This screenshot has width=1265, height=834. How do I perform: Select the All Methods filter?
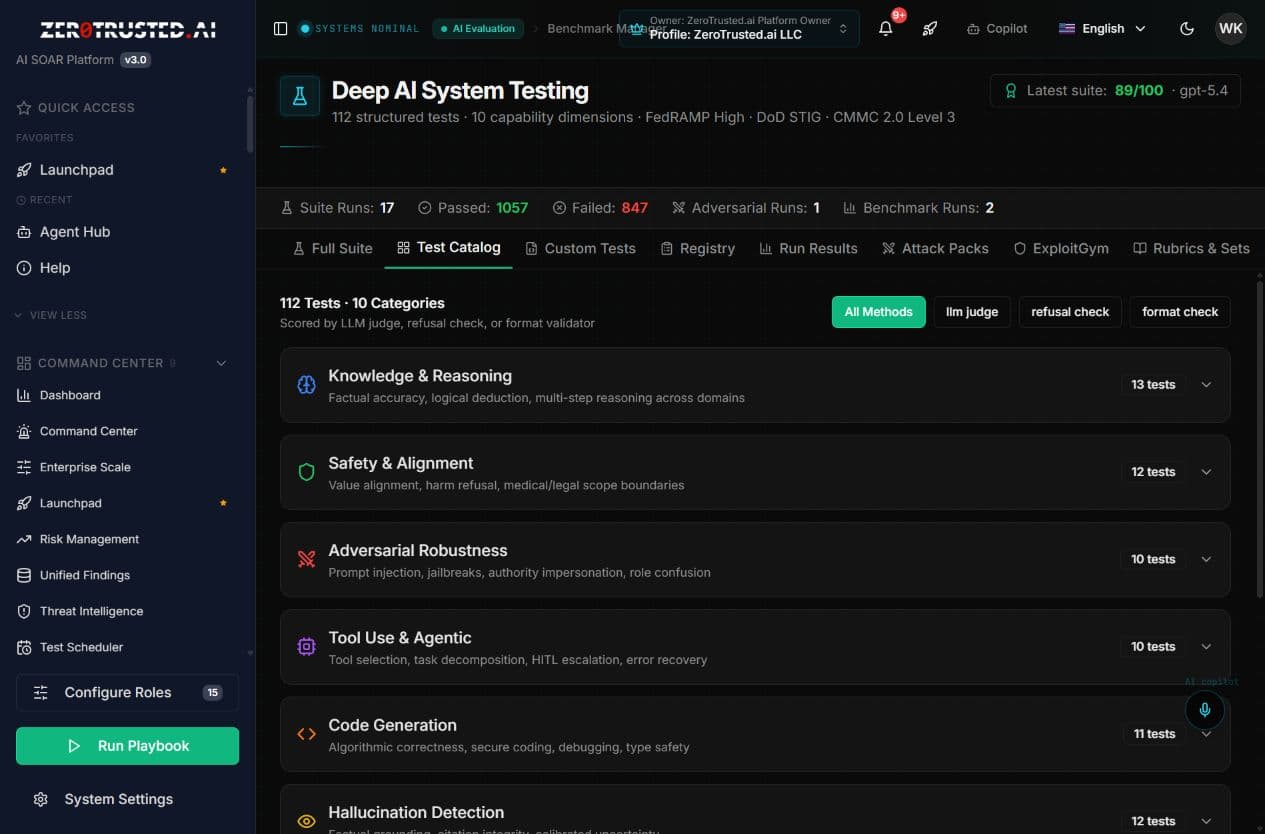pyautogui.click(x=878, y=311)
